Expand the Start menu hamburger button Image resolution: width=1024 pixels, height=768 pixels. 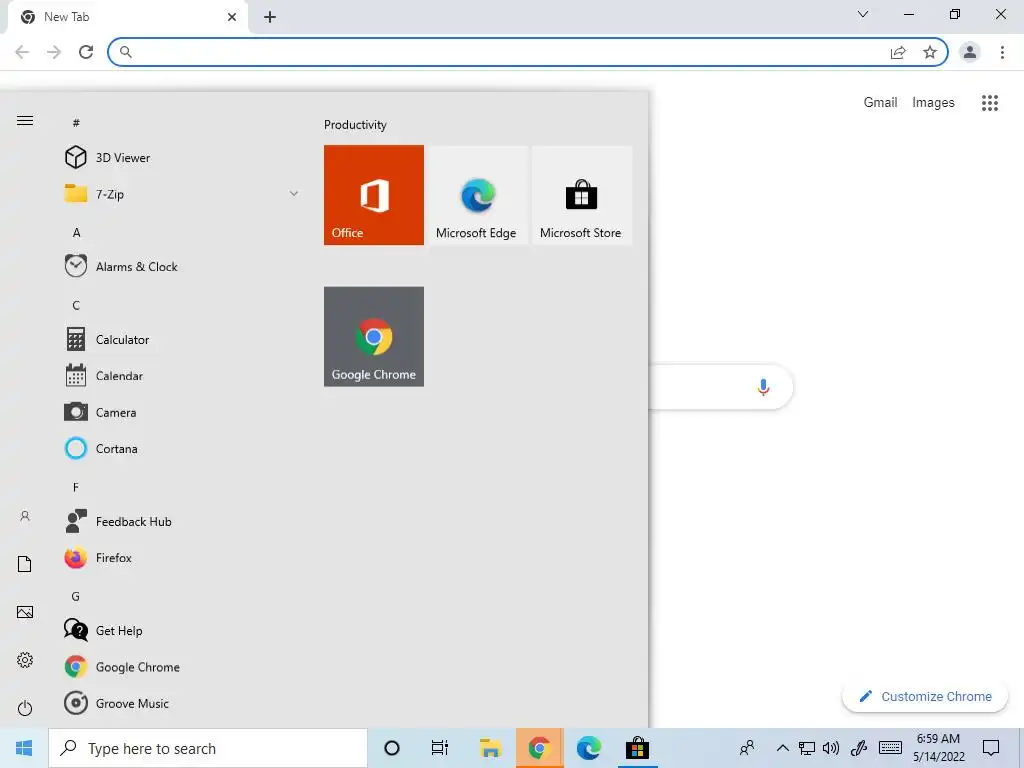25,120
